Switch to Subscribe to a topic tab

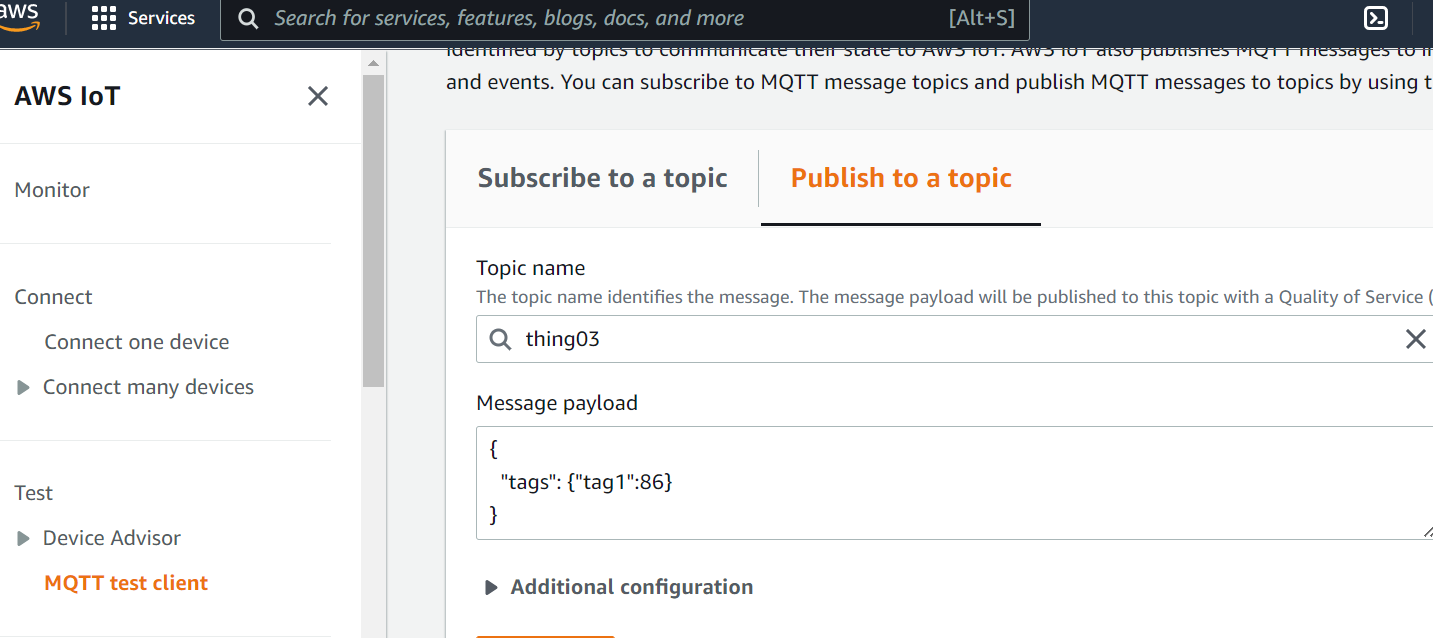coord(602,178)
